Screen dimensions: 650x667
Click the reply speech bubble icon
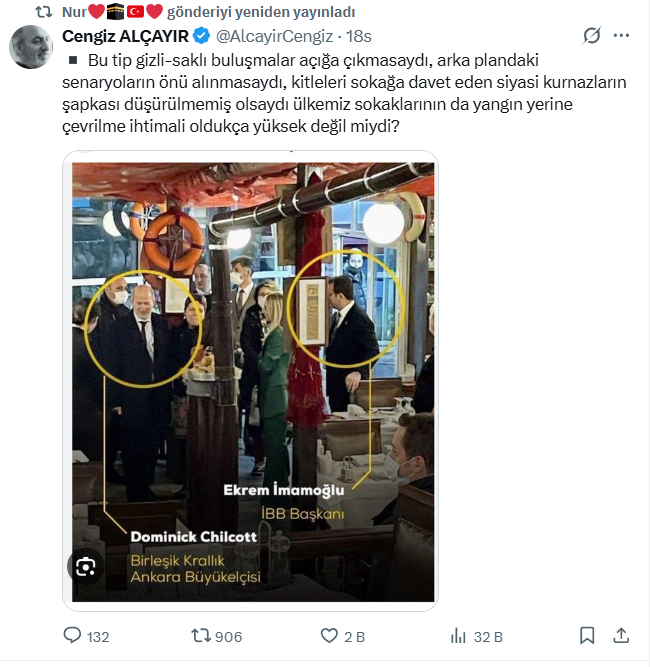tap(72, 636)
